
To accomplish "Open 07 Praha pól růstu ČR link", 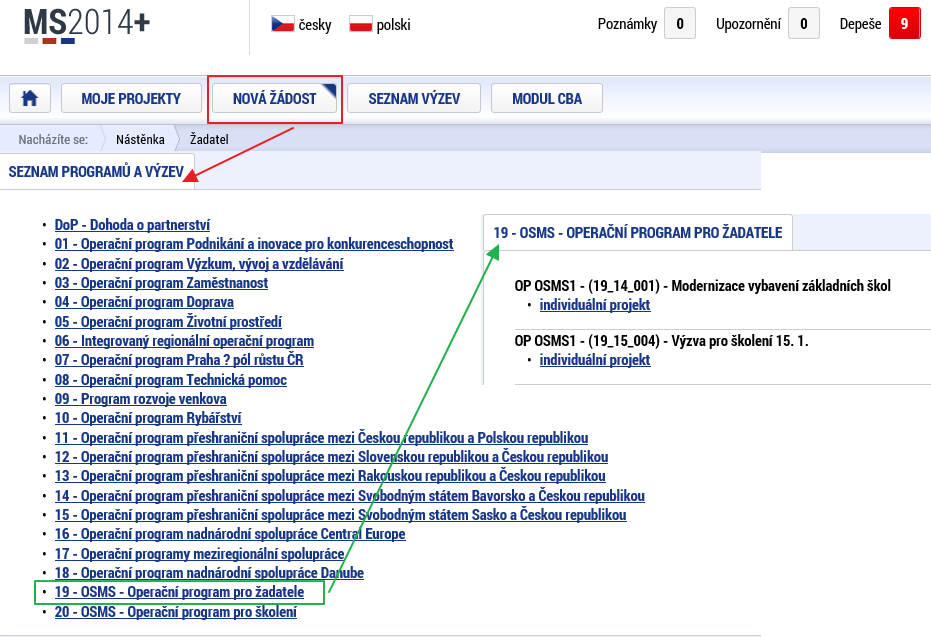I will 179,360.
